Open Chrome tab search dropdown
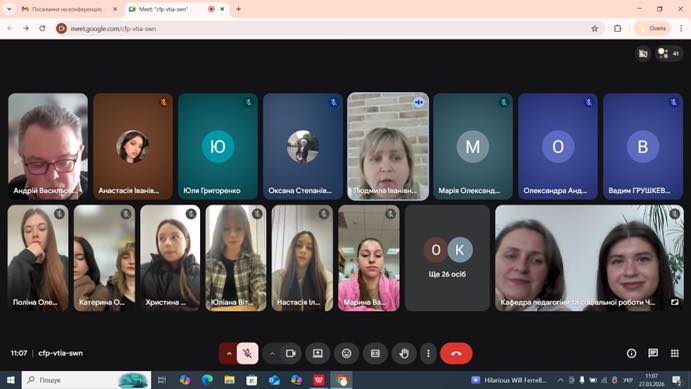The width and height of the screenshot is (691, 389). pyautogui.click(x=9, y=9)
